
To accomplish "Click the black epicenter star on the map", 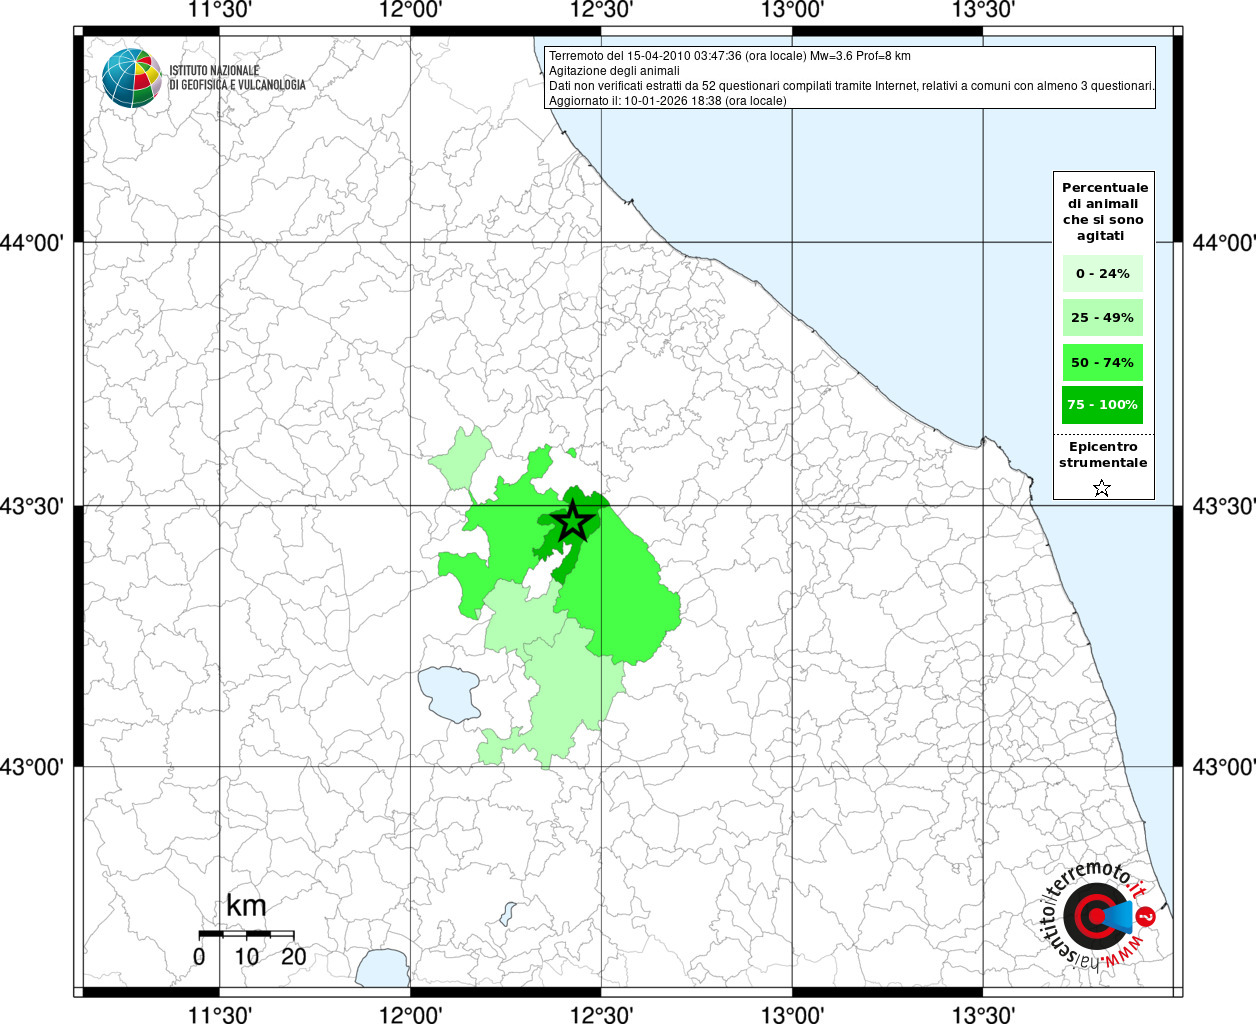I will 572,521.
